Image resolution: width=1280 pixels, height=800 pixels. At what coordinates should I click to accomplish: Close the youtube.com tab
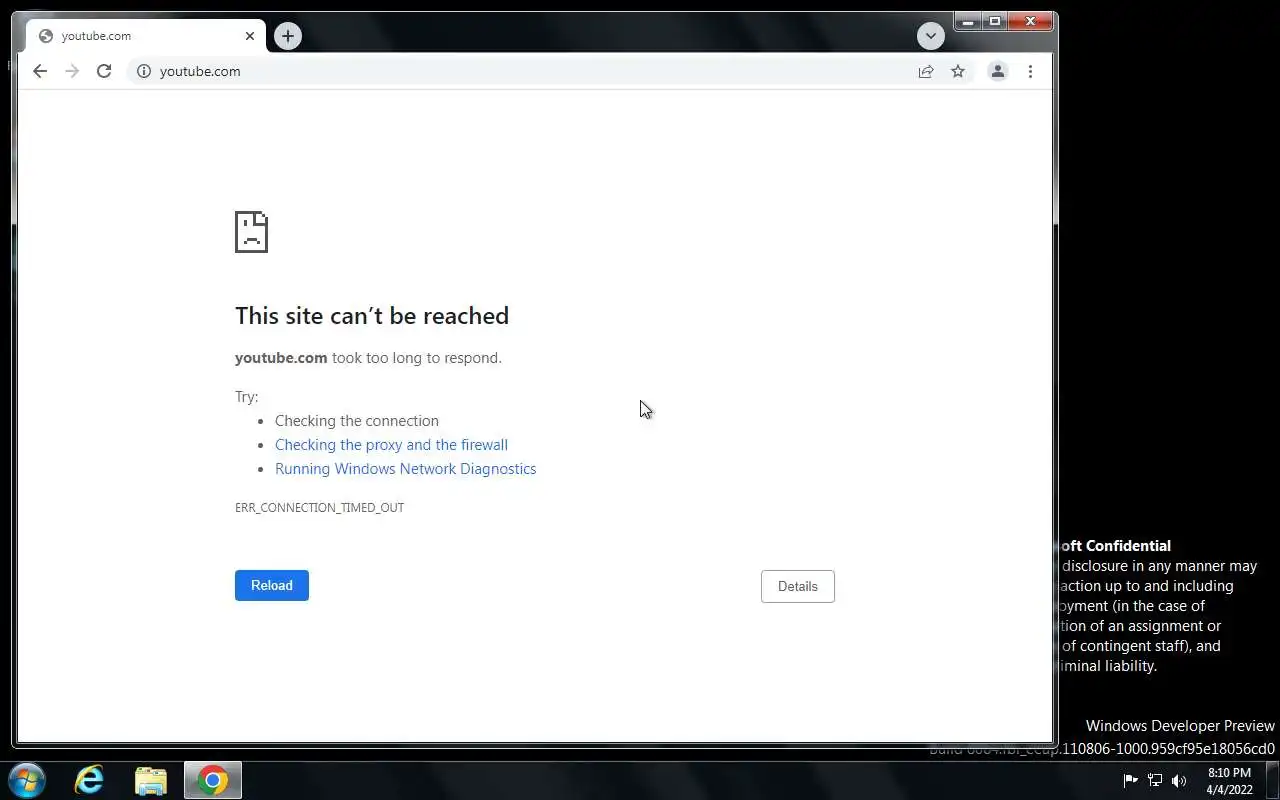[x=250, y=36]
